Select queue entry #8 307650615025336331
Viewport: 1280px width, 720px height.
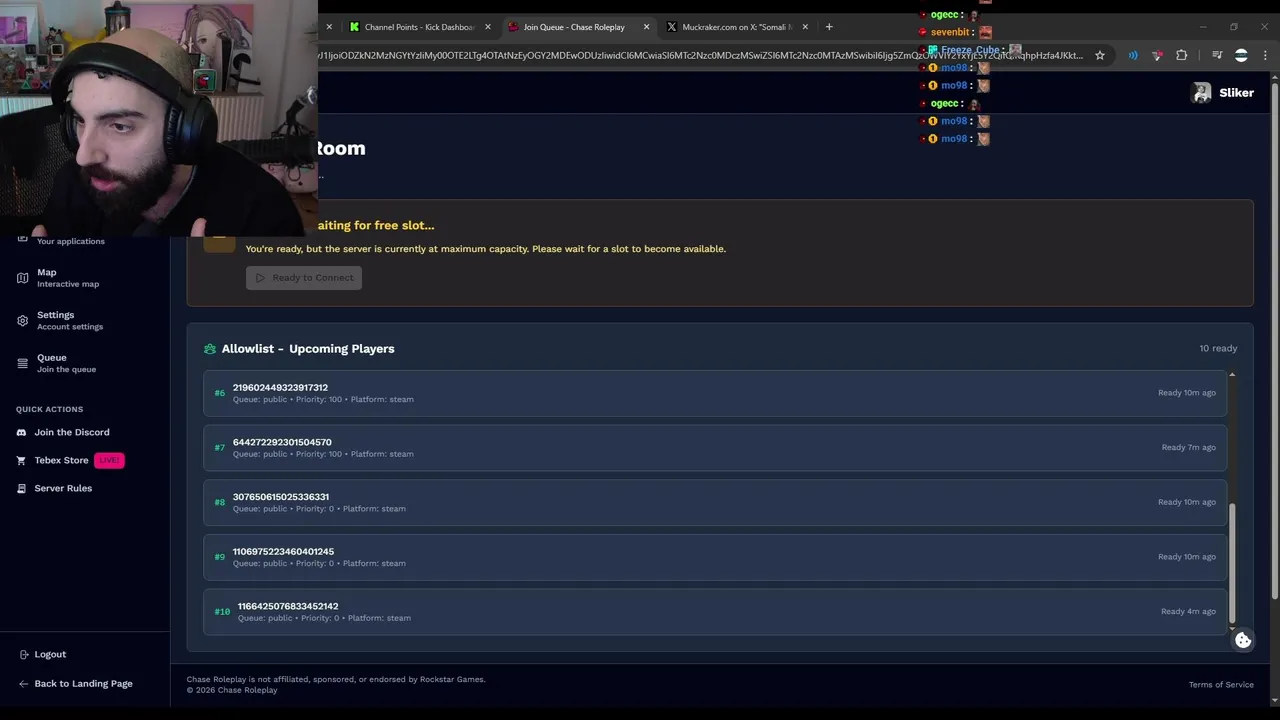[x=715, y=502]
